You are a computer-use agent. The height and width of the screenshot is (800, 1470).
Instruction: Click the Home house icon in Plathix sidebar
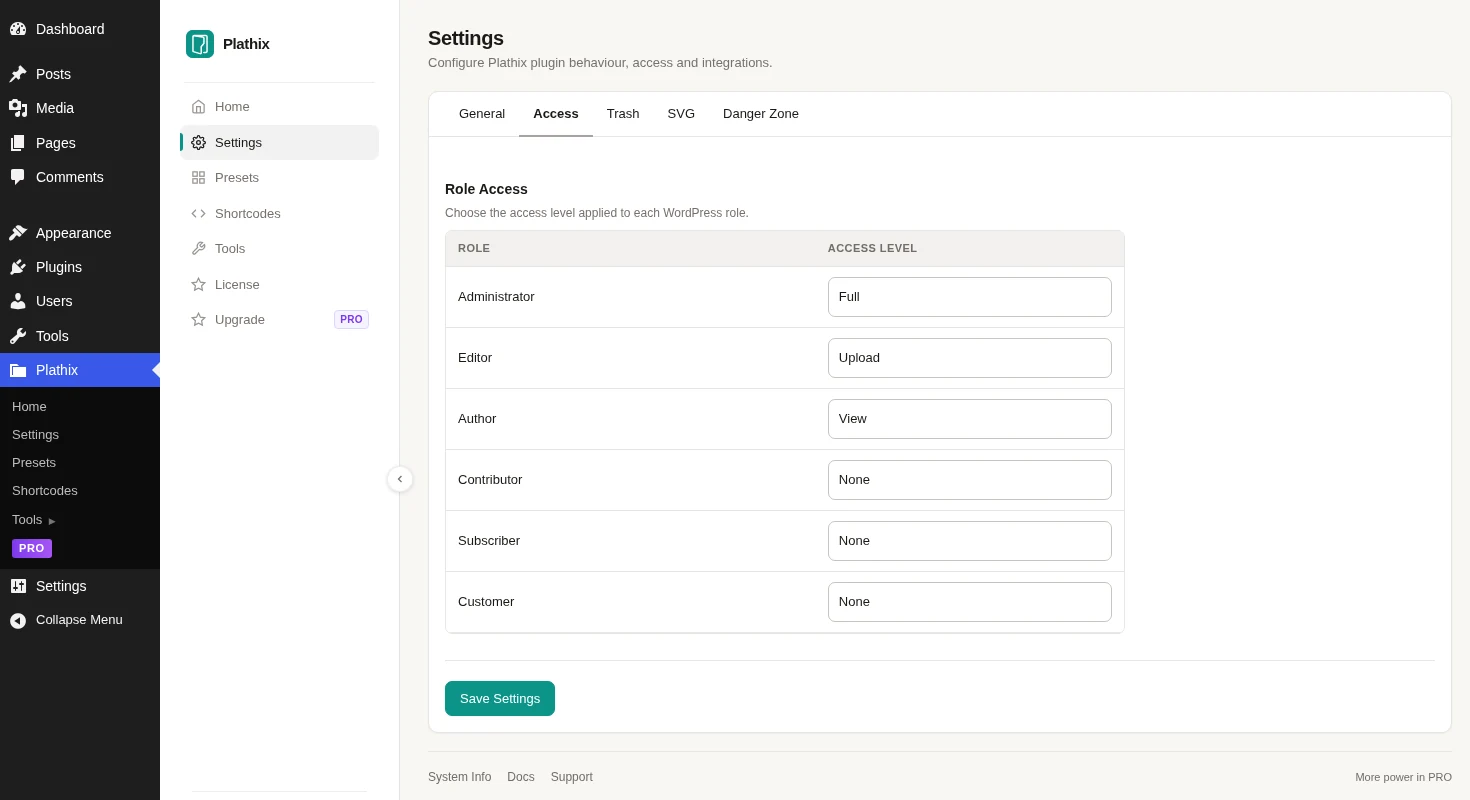pos(198,107)
